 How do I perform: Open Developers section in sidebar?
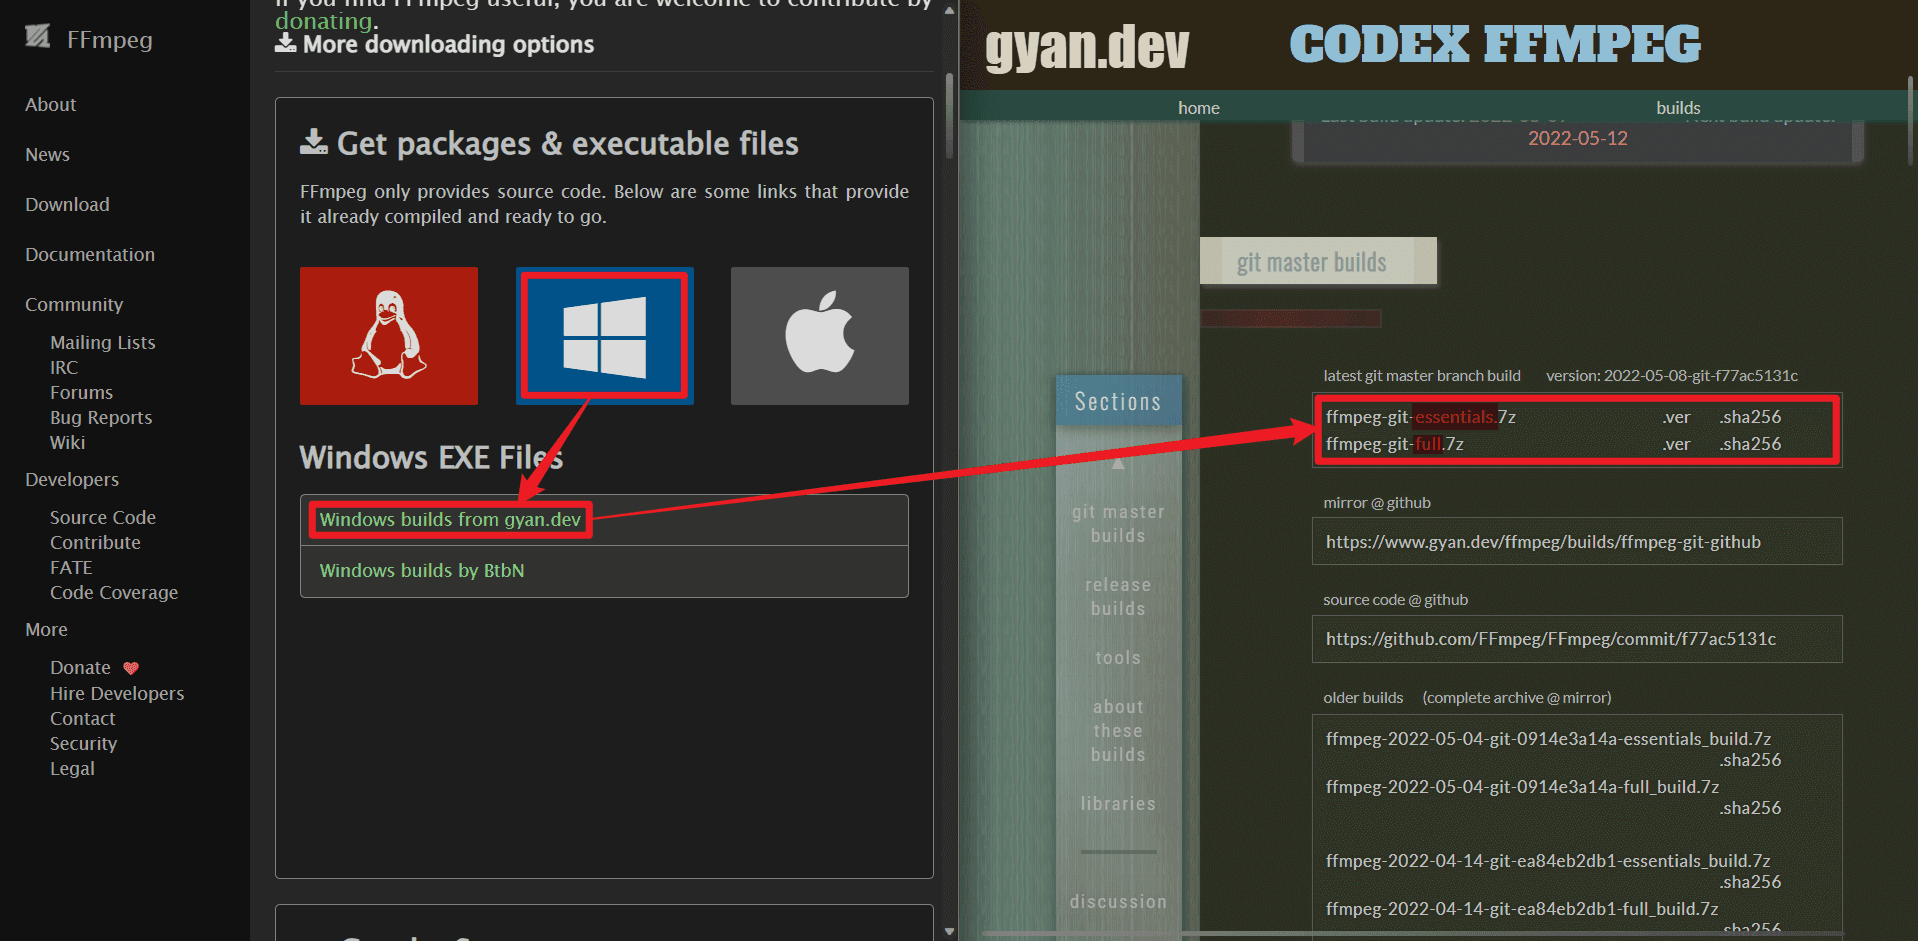point(72,480)
